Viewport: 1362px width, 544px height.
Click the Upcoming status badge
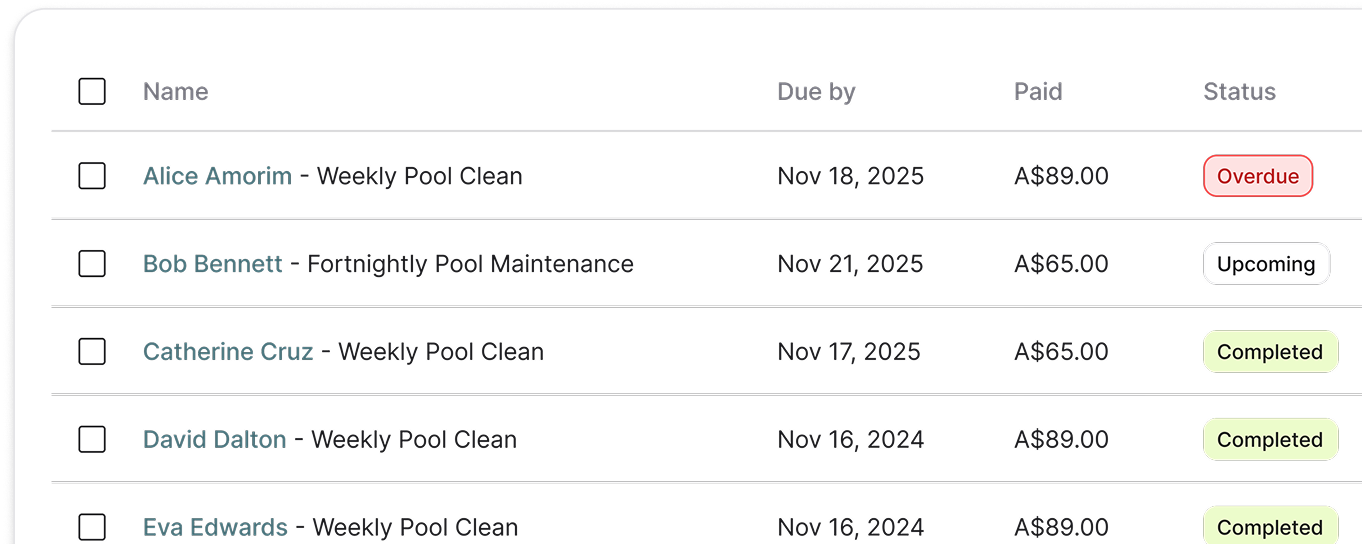(1265, 264)
